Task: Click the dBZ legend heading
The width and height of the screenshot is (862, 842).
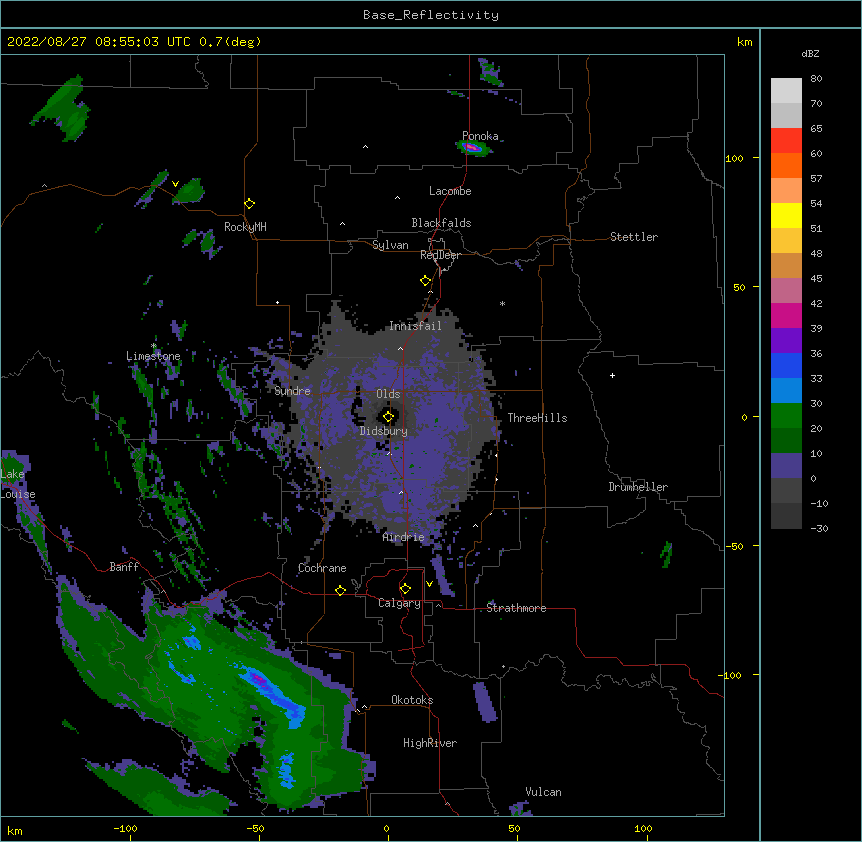Action: (x=810, y=54)
